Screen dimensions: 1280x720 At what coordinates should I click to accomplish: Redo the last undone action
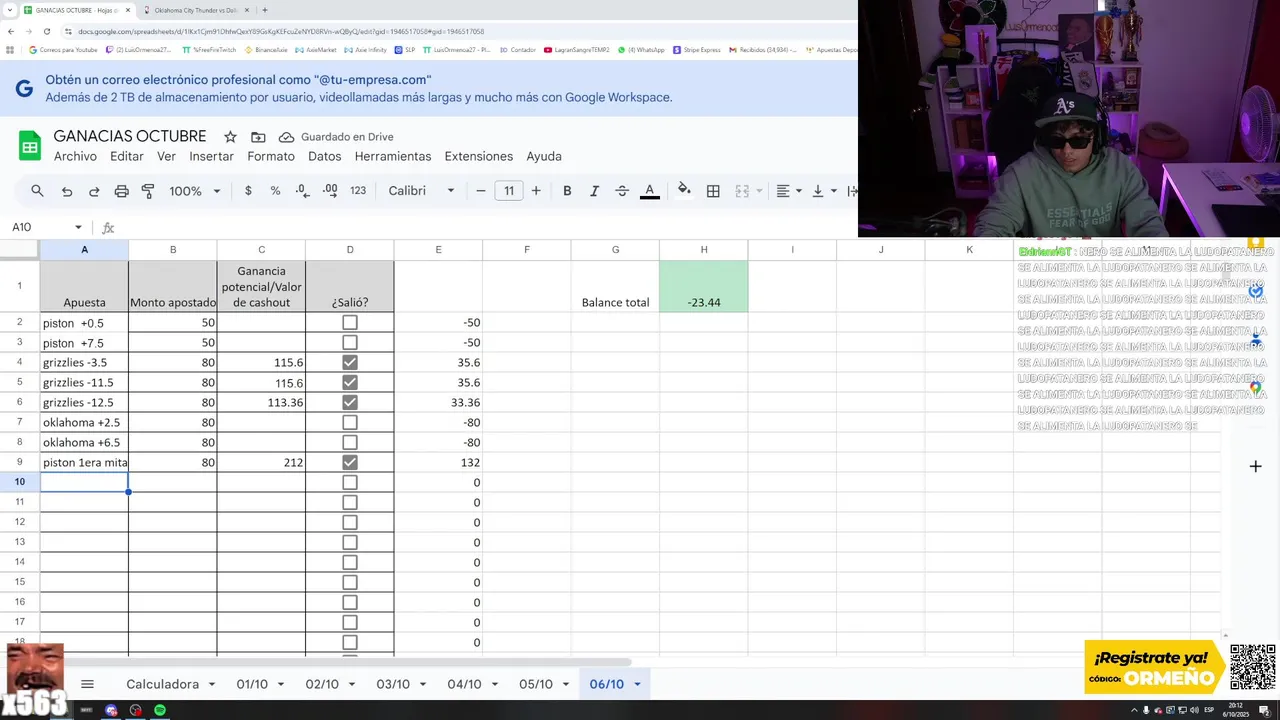pos(94,191)
